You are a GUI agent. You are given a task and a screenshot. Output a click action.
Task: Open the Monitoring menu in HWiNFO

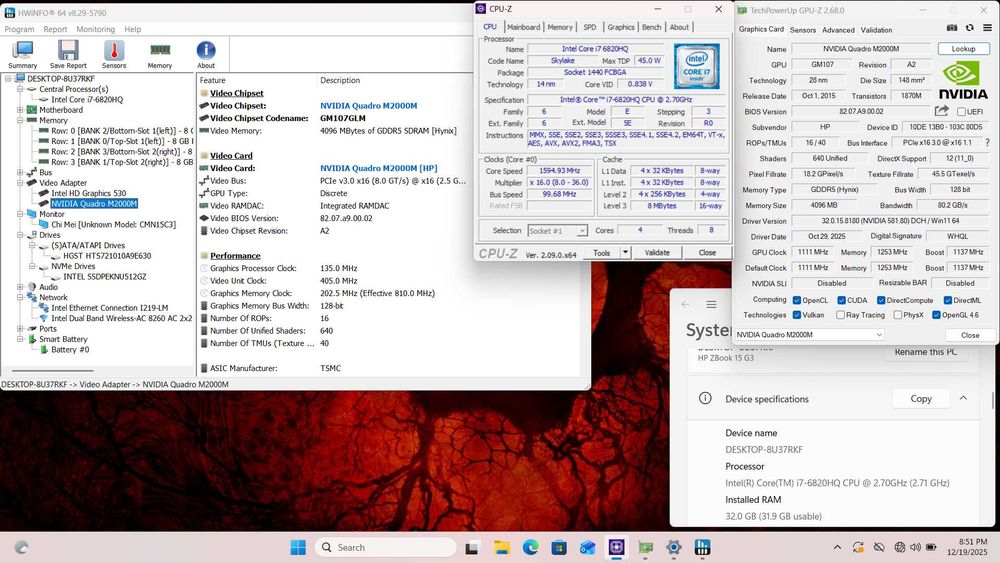pos(96,29)
